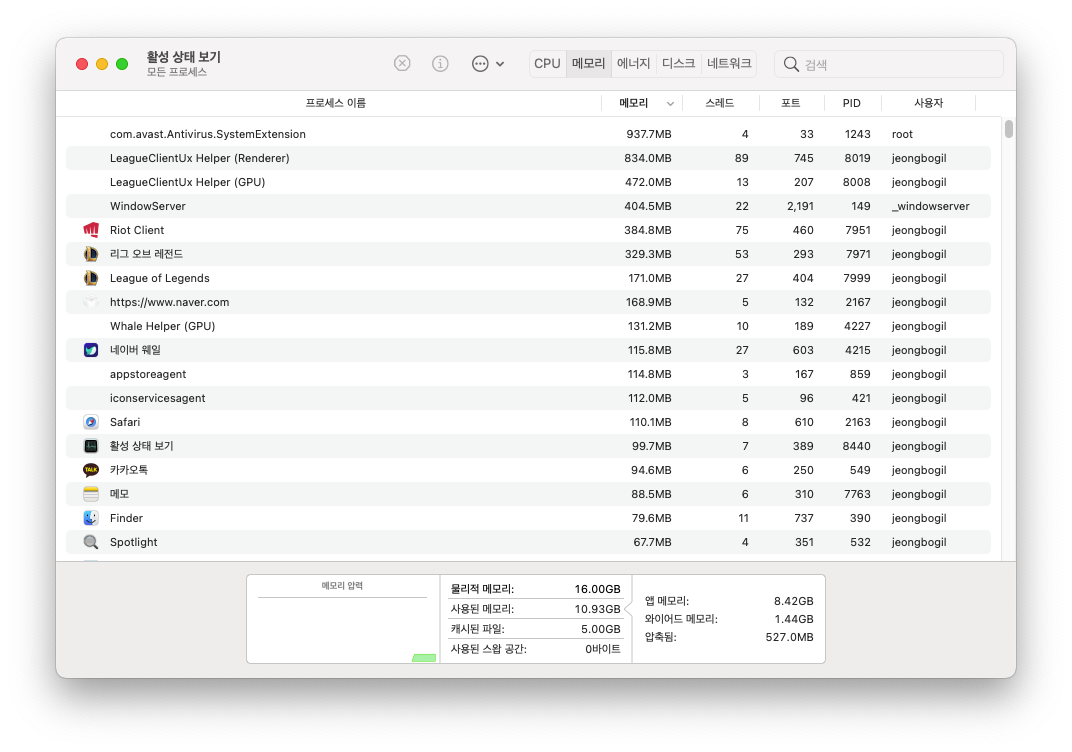Click the 메모 notes icon
The image size is (1072, 752).
91,494
